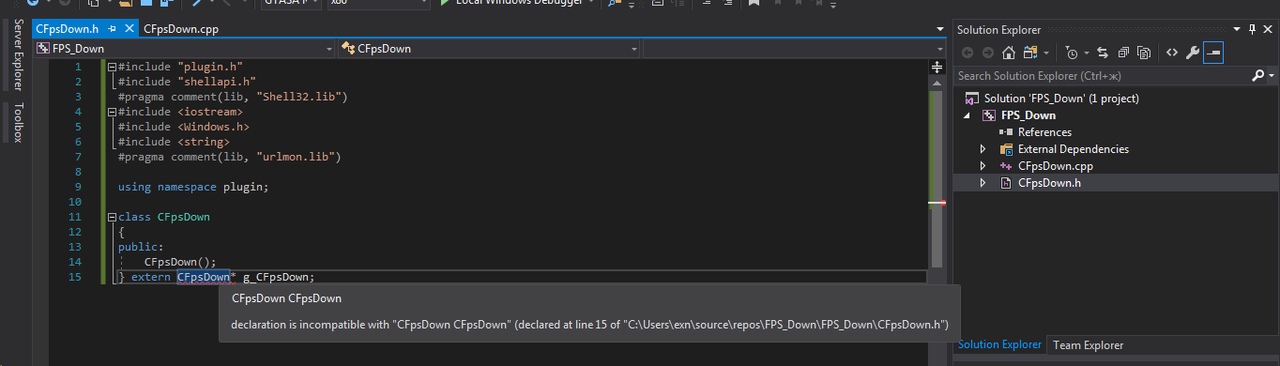Select the Solution Explorer bottom tab
The image size is (1280, 366).
tap(999, 345)
